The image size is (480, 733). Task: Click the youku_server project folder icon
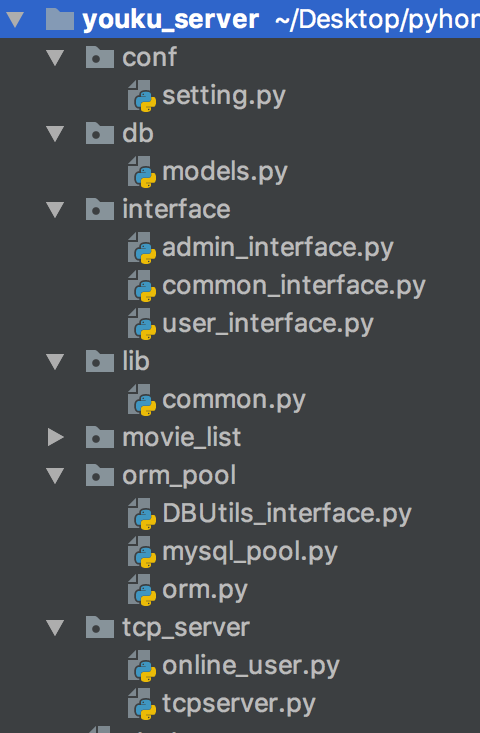click(x=59, y=19)
